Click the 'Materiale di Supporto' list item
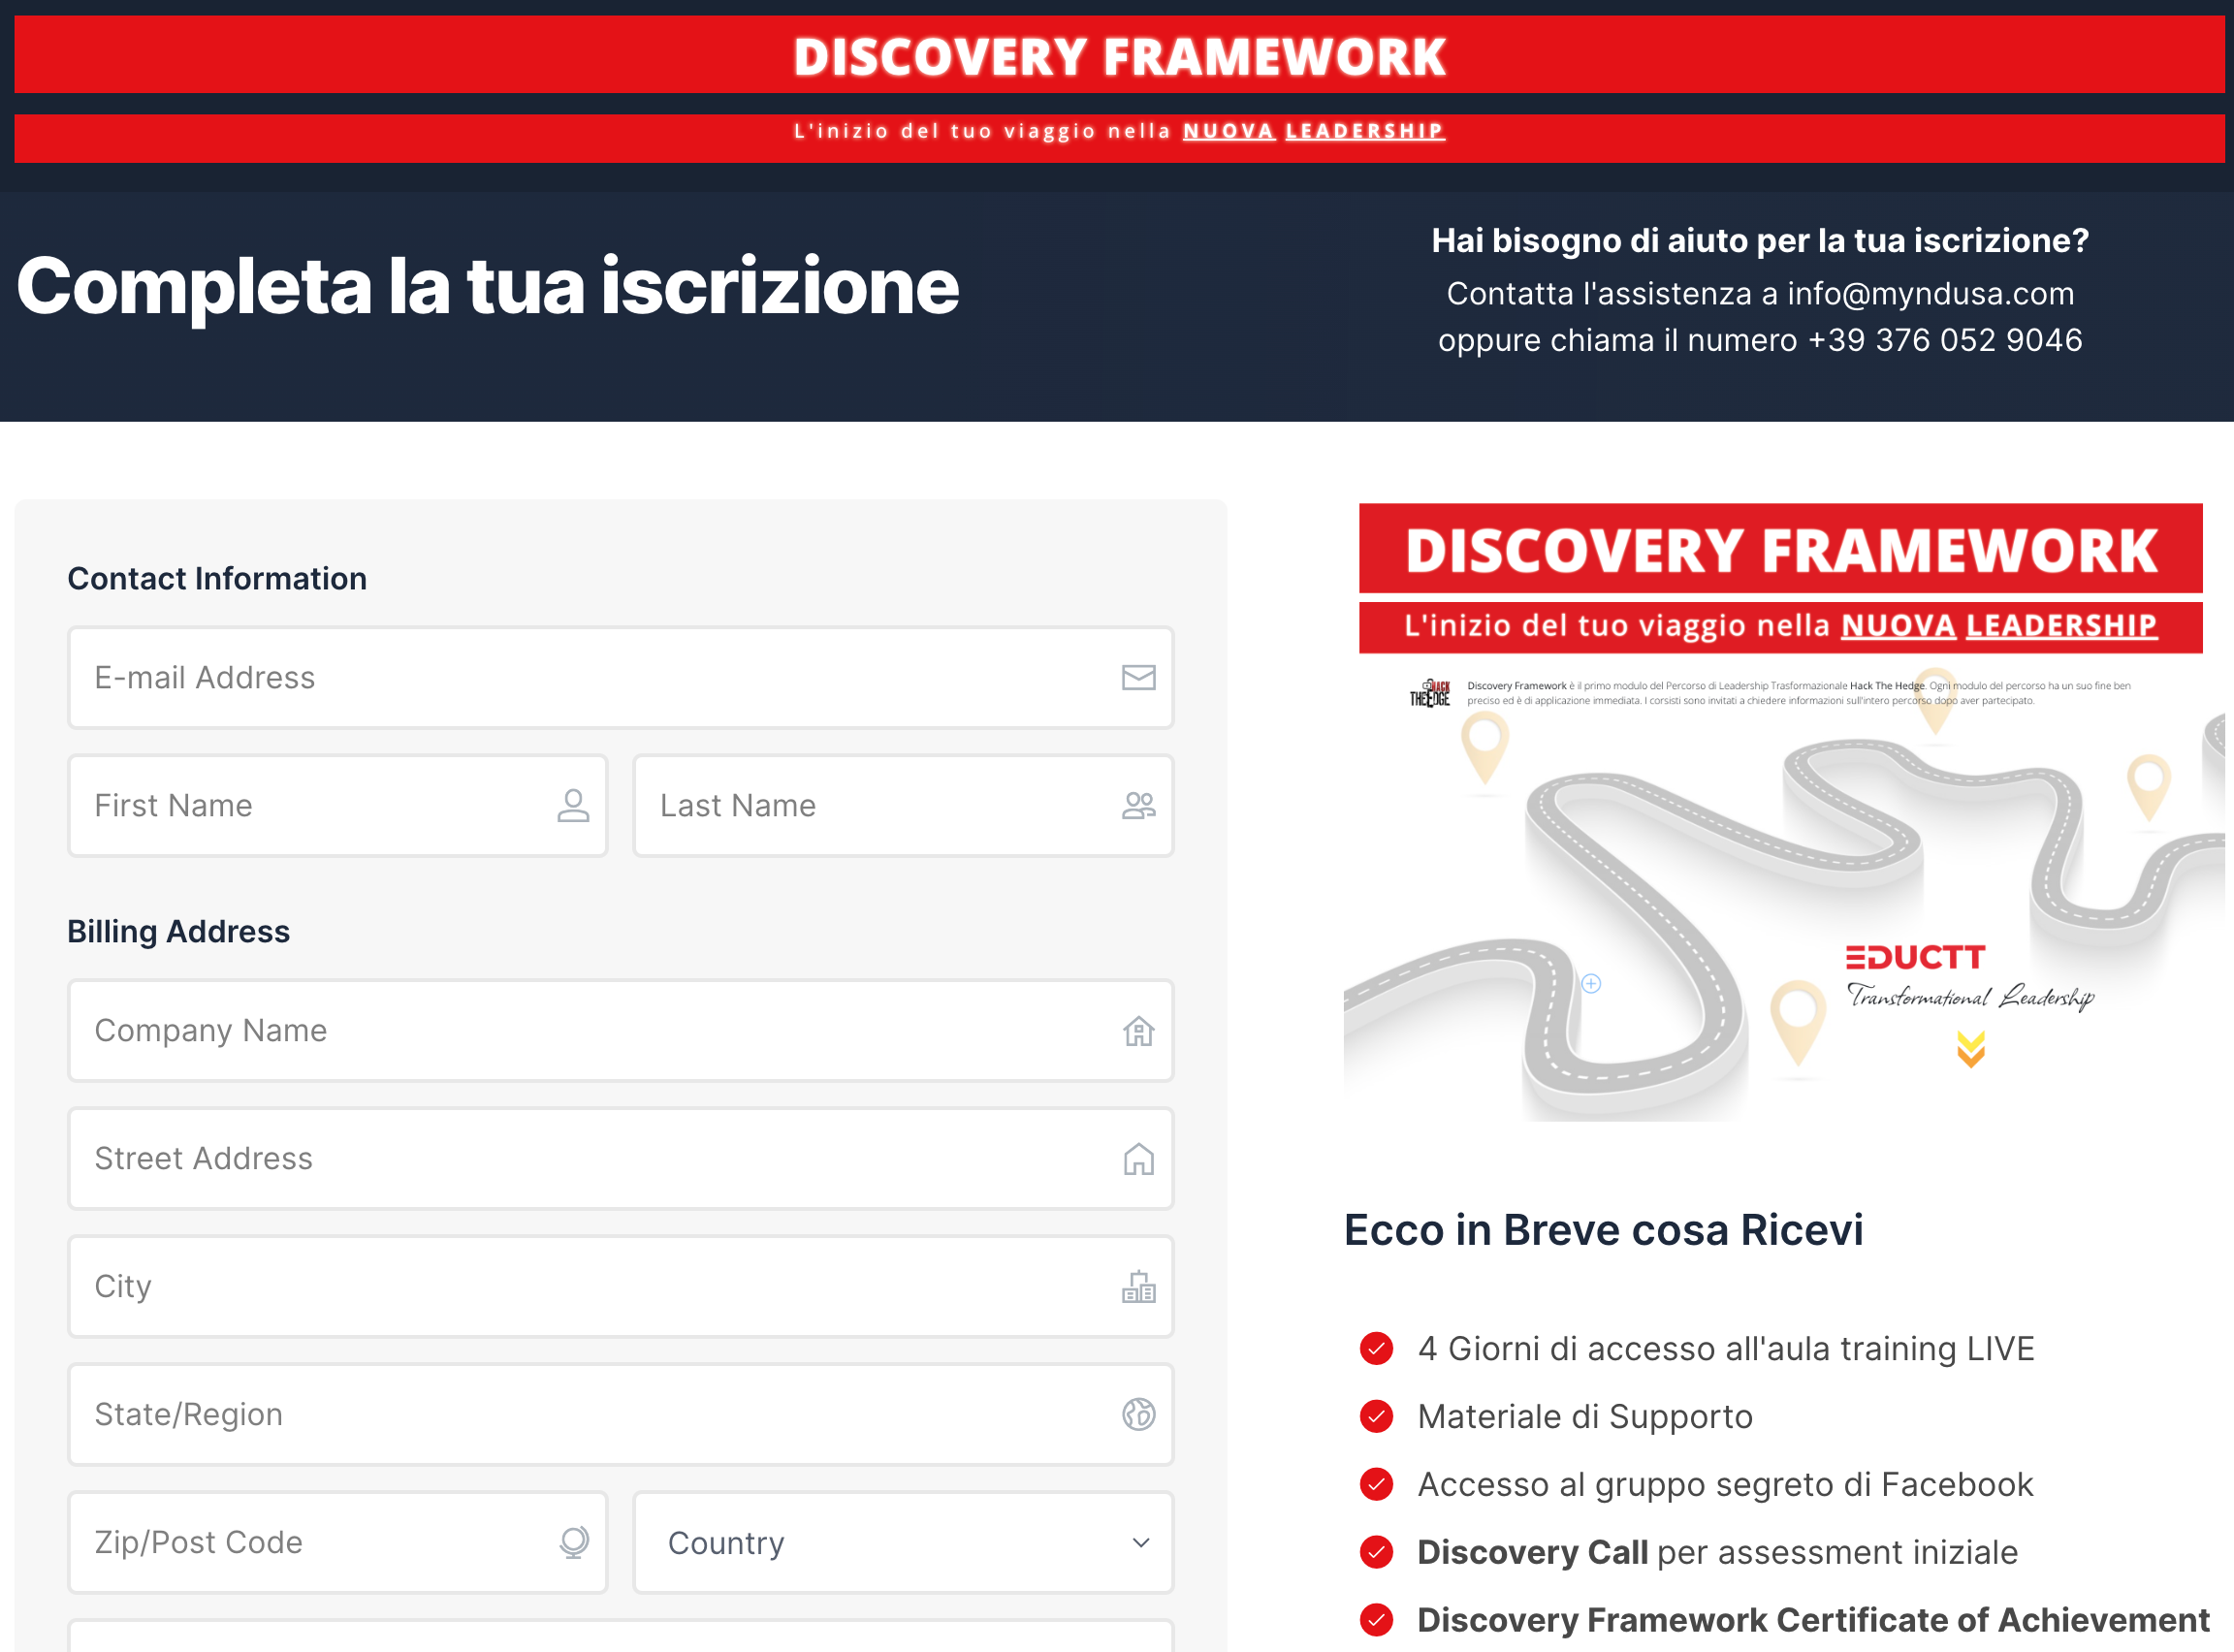 coord(1585,1417)
